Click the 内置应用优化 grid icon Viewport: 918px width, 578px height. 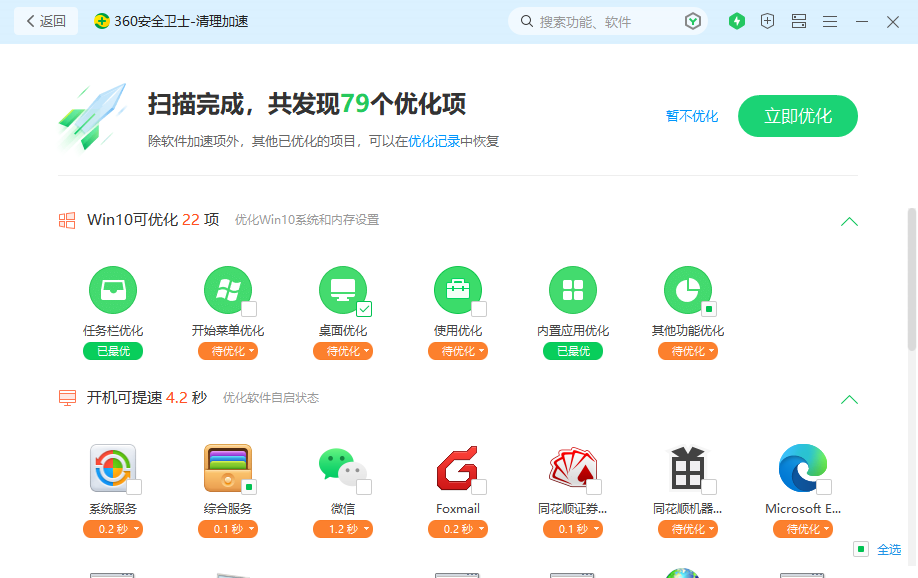pyautogui.click(x=573, y=291)
